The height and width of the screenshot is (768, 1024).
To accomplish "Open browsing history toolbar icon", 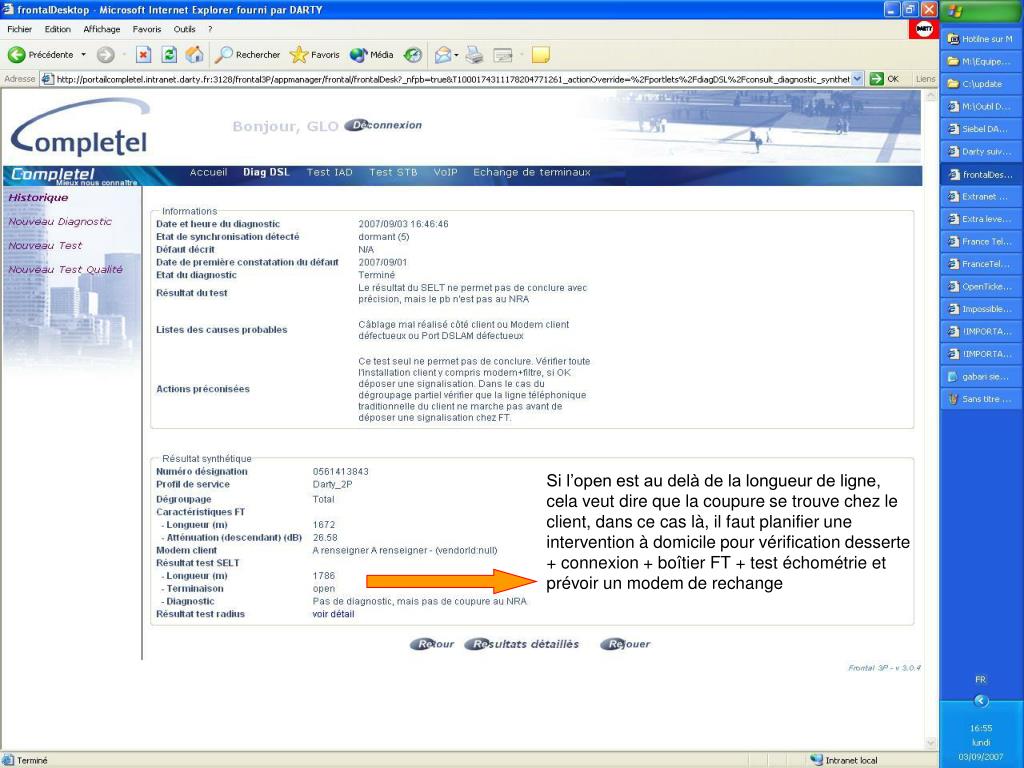I will tap(413, 55).
